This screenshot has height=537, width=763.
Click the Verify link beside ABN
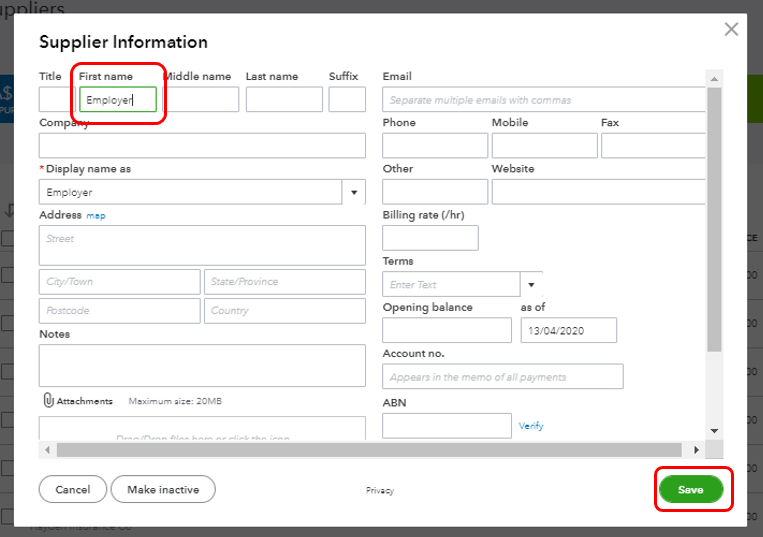tap(531, 426)
